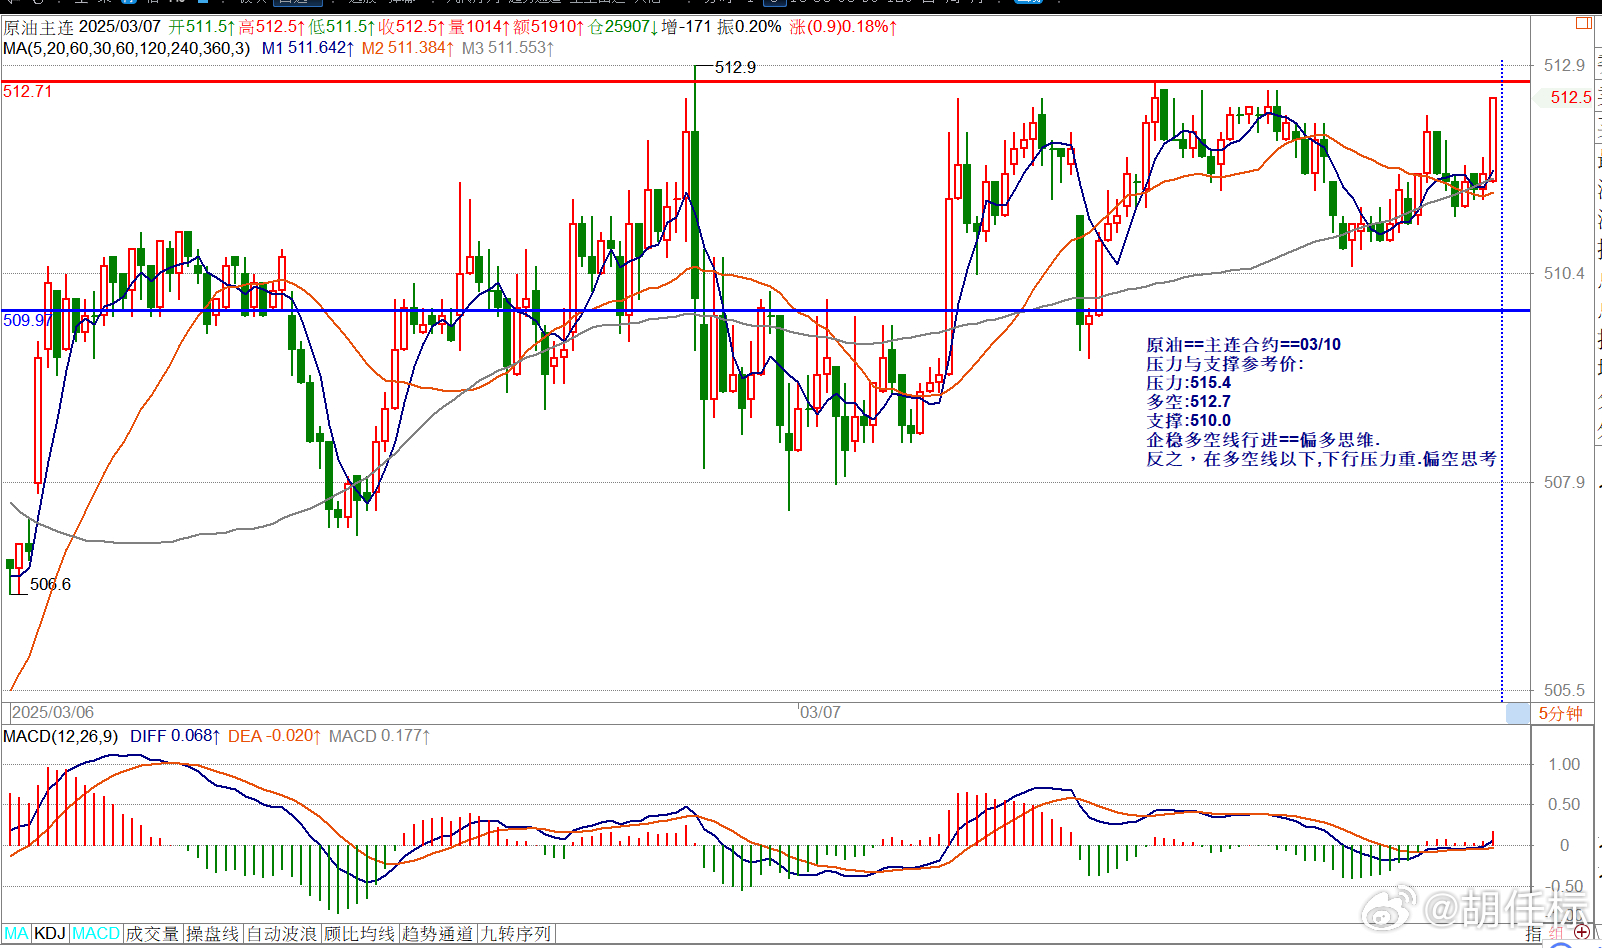Click the MACD(12,26,9) parameter label
The height and width of the screenshot is (948, 1602).
point(60,736)
